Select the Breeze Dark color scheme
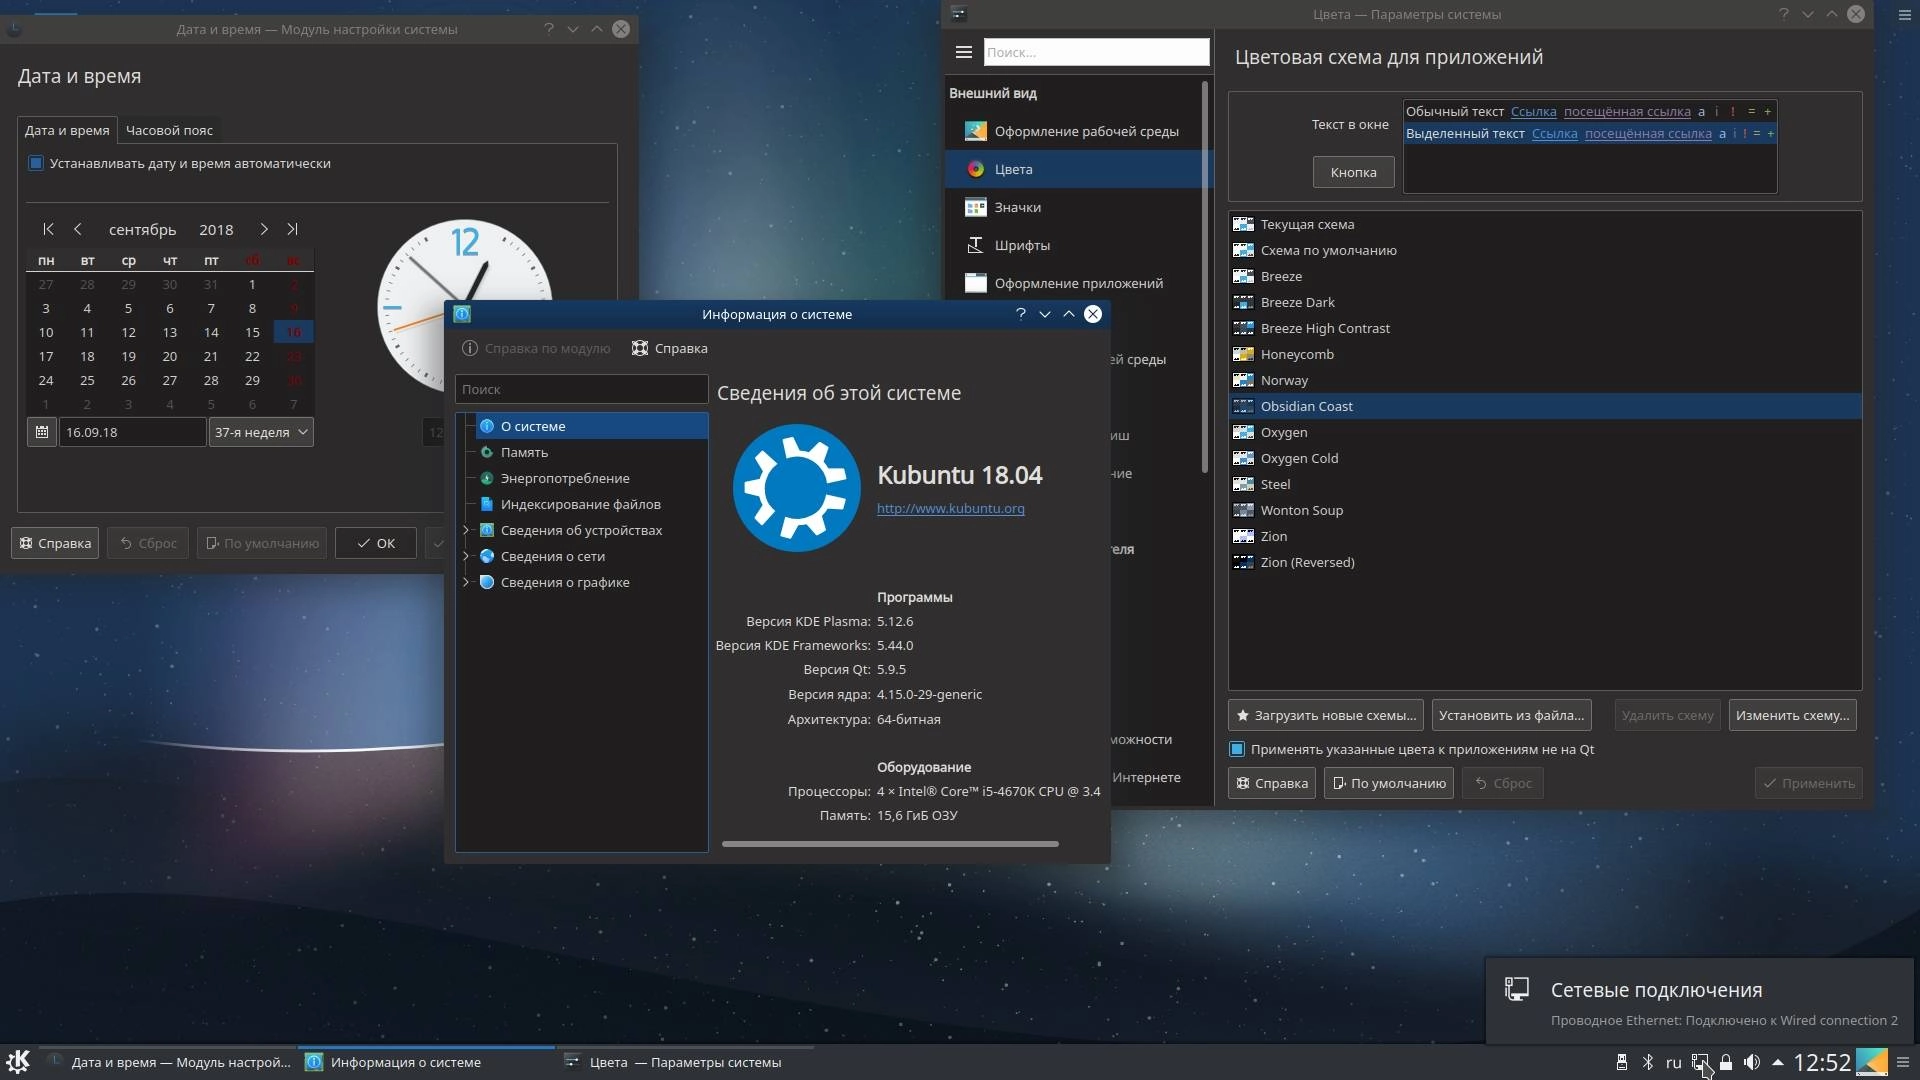Viewport: 1920px width, 1080px height. (x=1544, y=302)
